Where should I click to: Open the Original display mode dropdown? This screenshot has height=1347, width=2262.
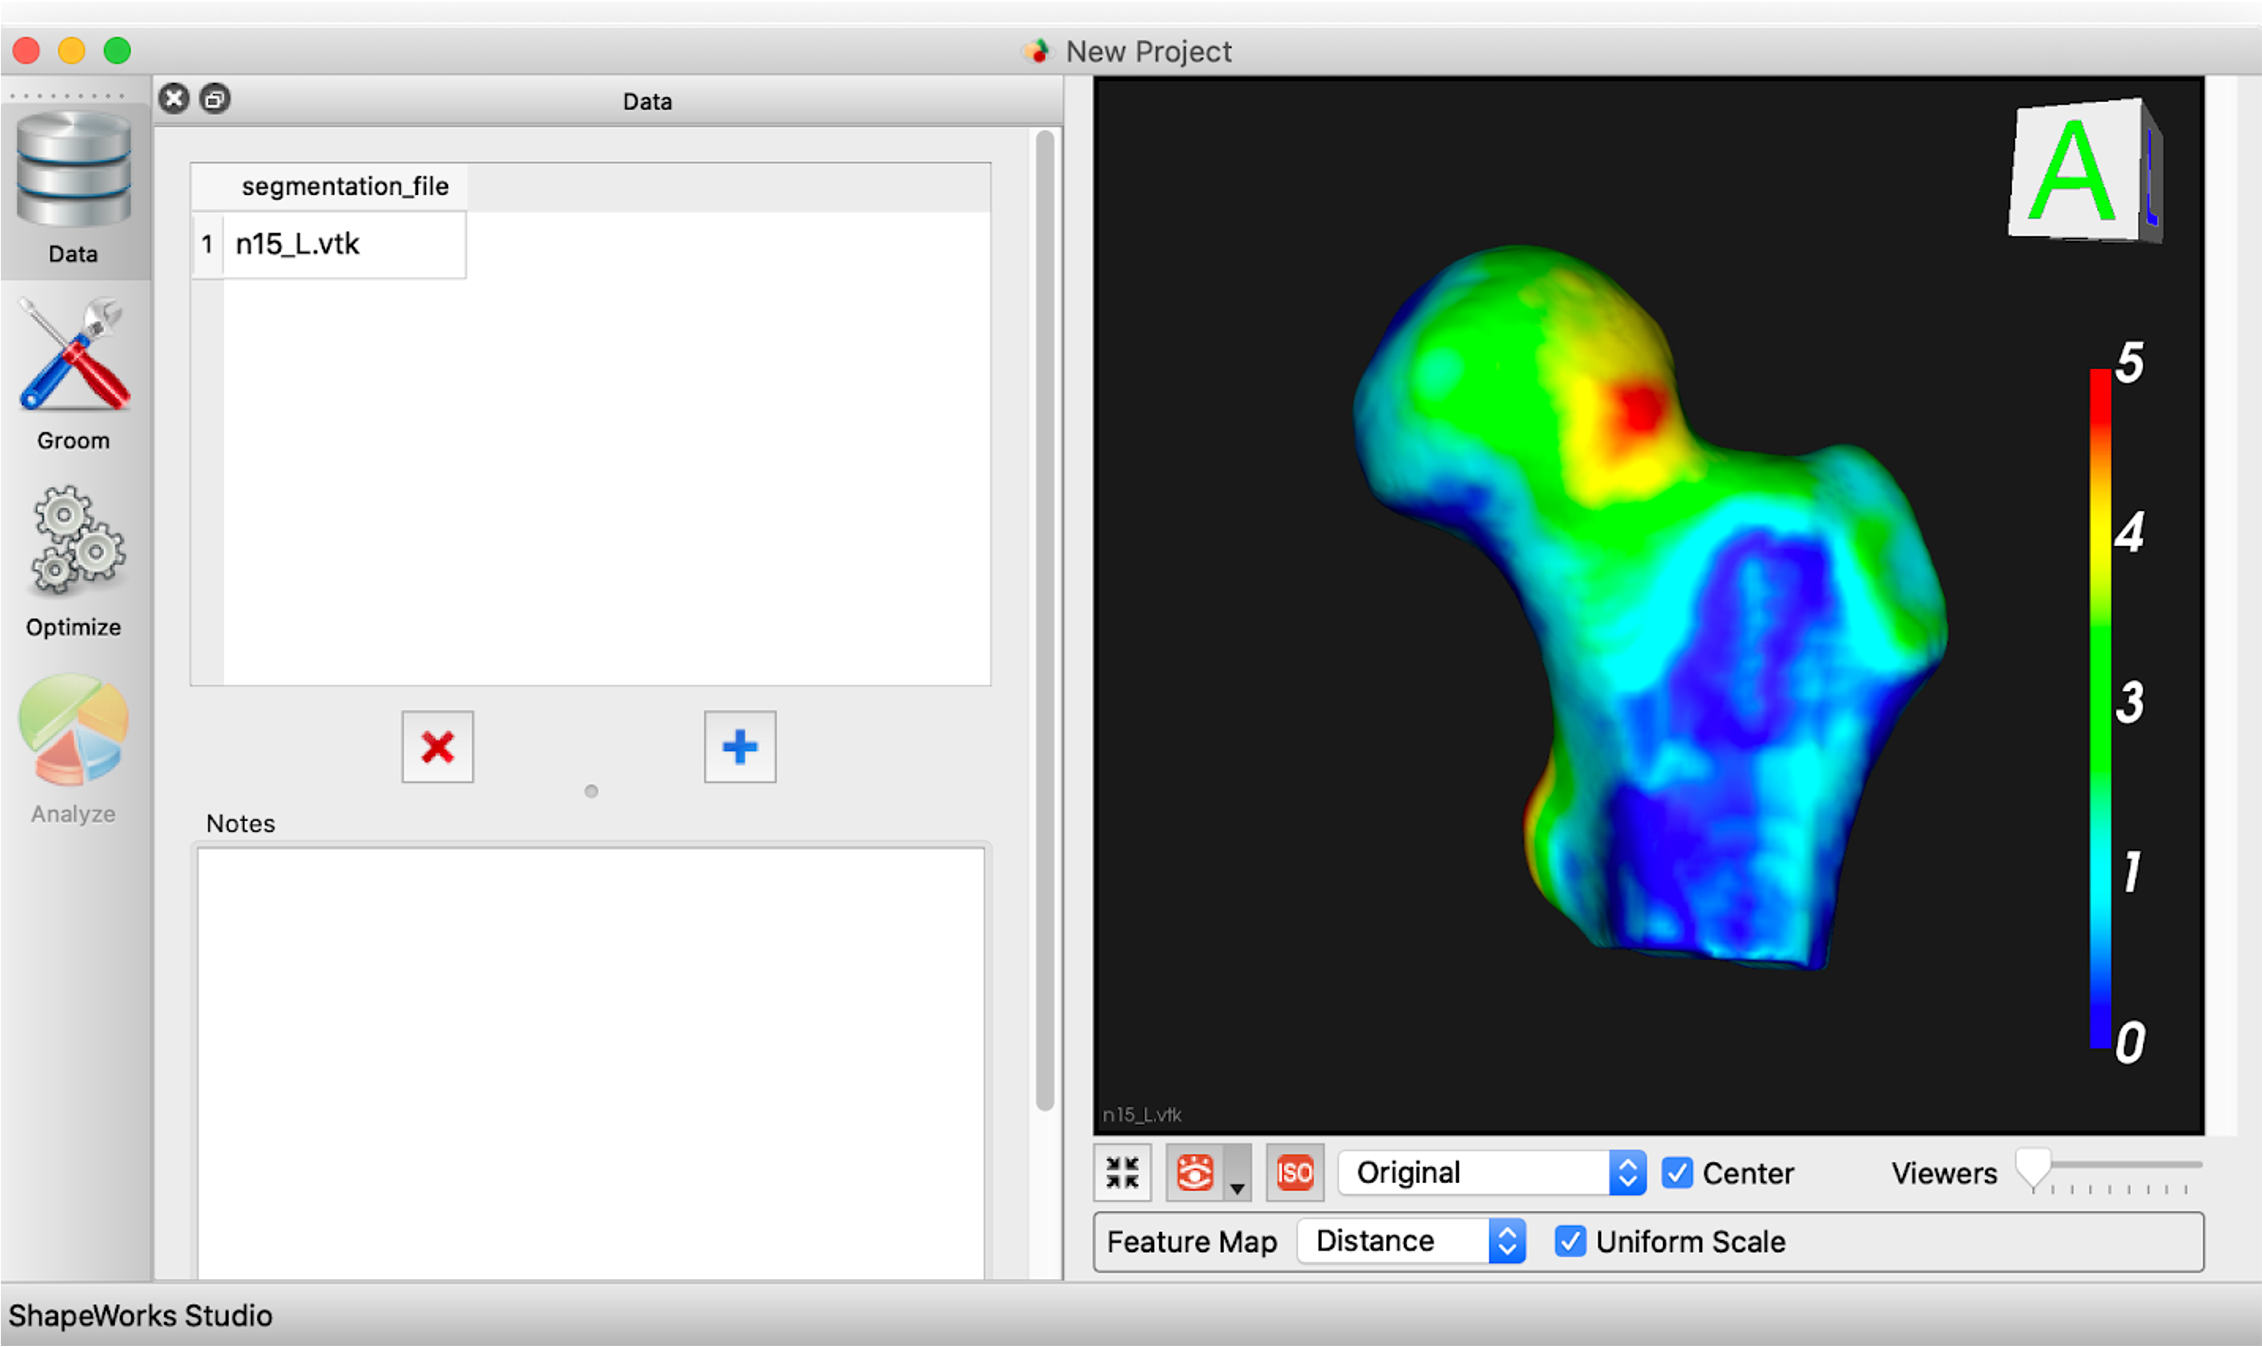1493,1172
